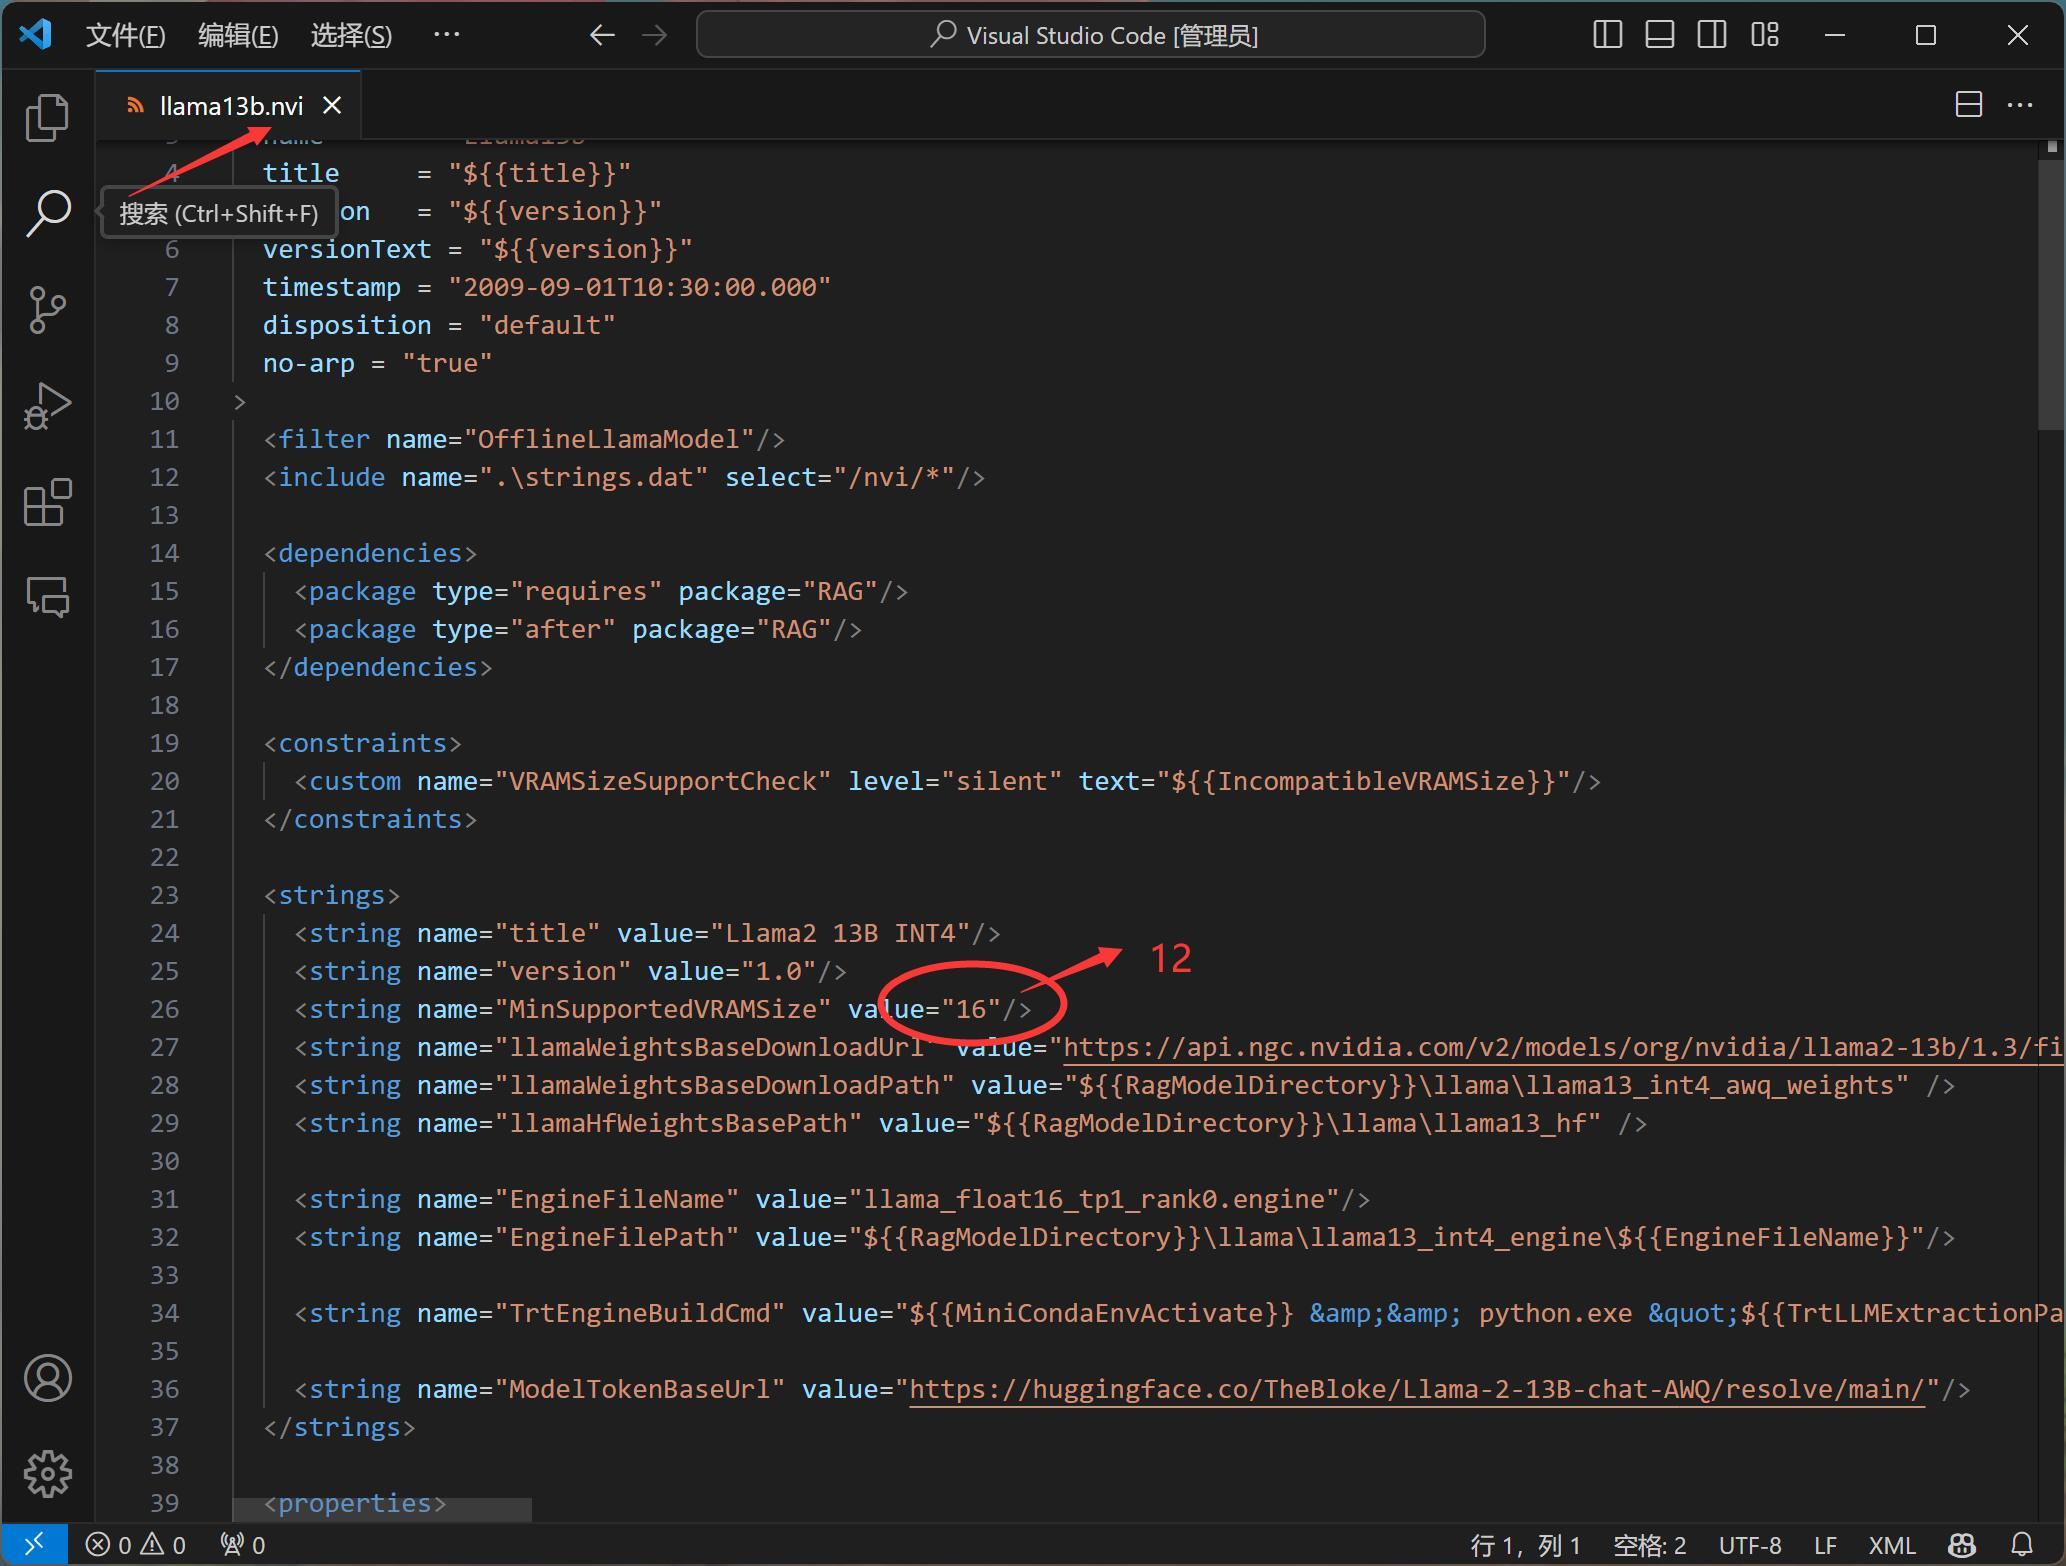Click line number 26 in gutter
Viewport: 2066px width, 1566px height.
(x=164, y=1009)
